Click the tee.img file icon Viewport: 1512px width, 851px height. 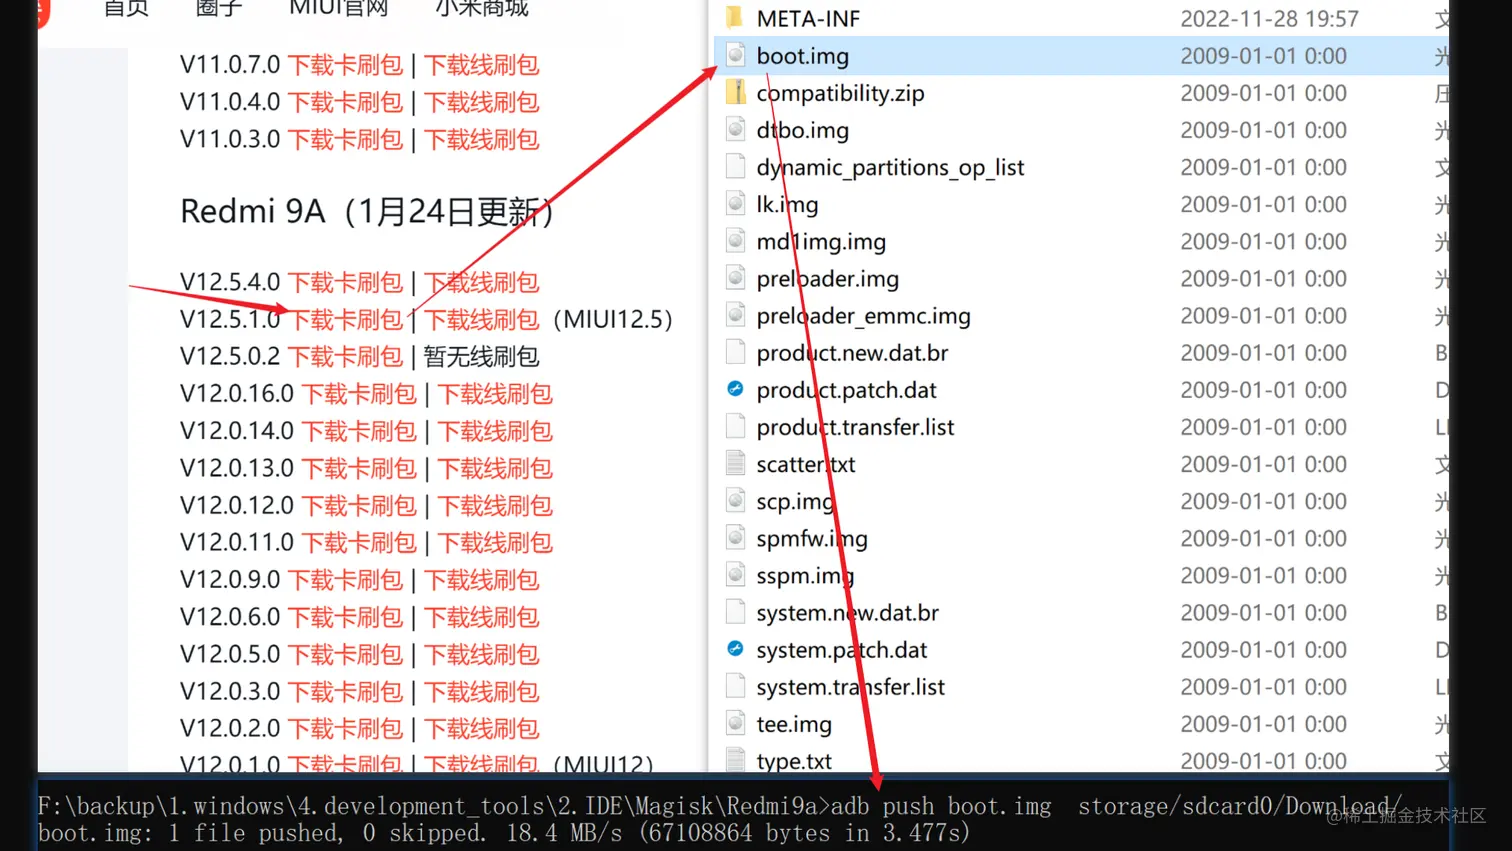pos(735,723)
